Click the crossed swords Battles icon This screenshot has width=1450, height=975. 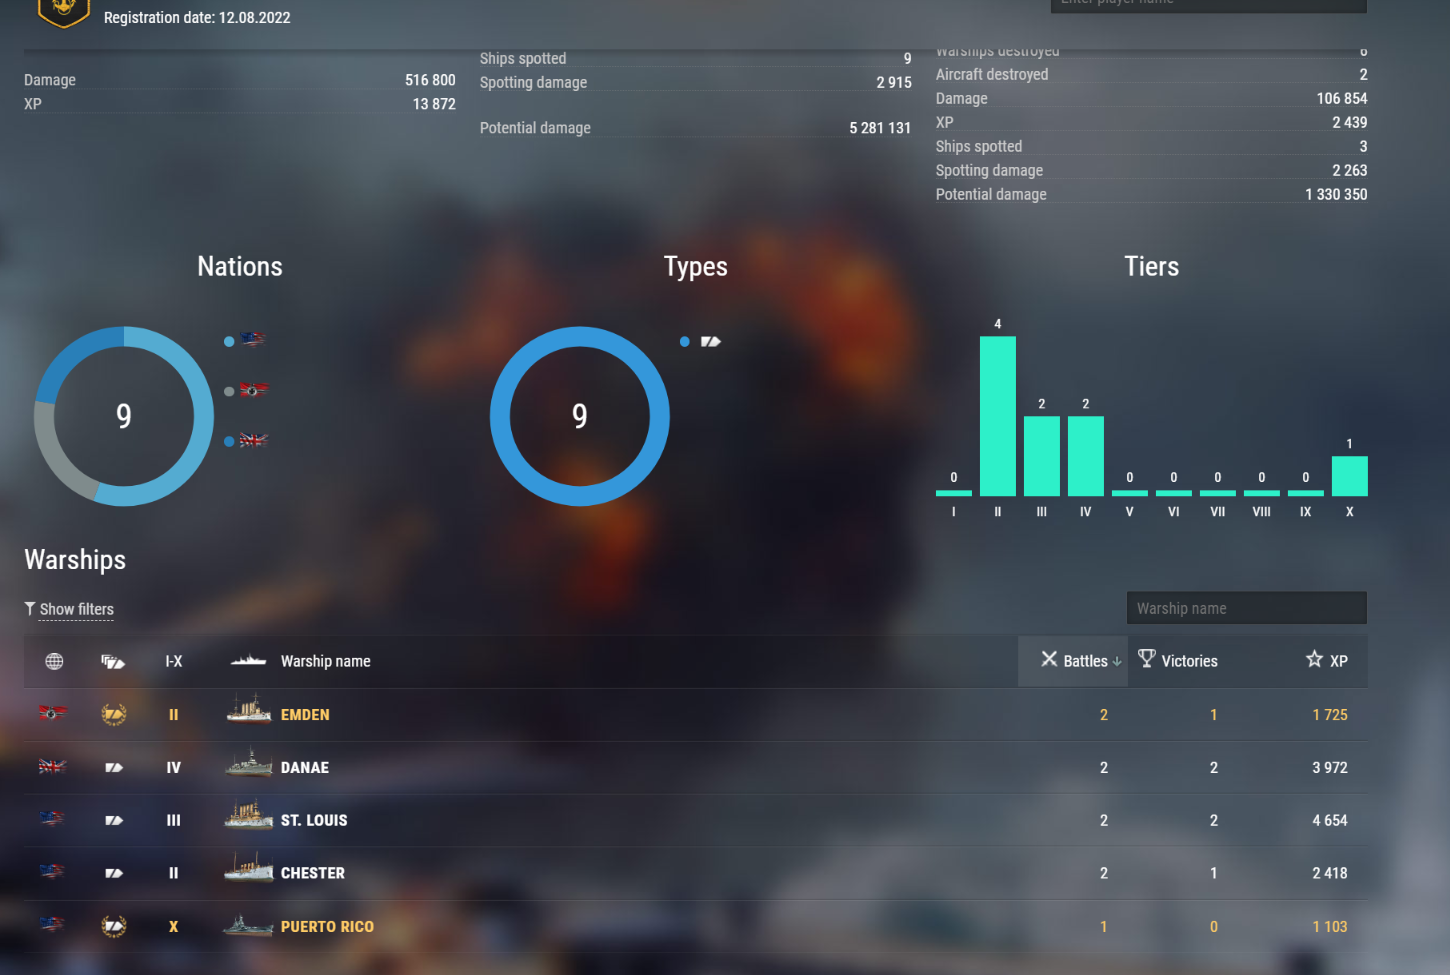point(1049,659)
